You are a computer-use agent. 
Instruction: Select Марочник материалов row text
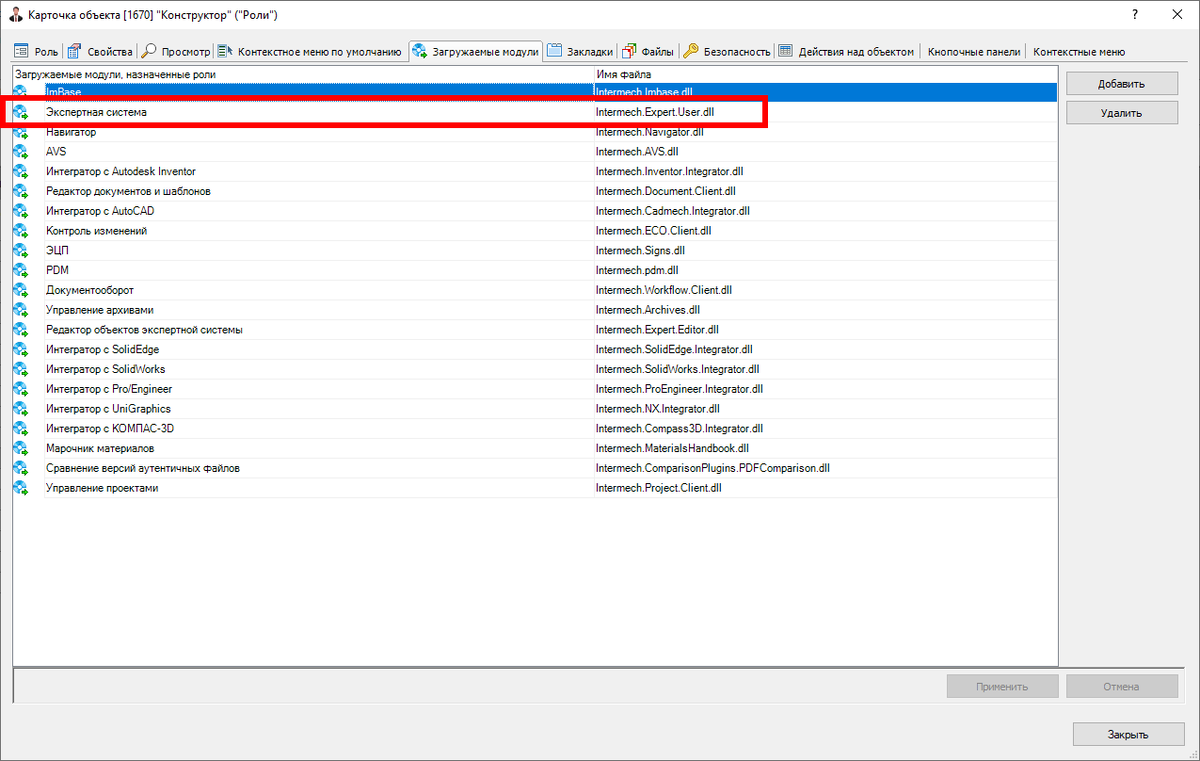coord(100,448)
